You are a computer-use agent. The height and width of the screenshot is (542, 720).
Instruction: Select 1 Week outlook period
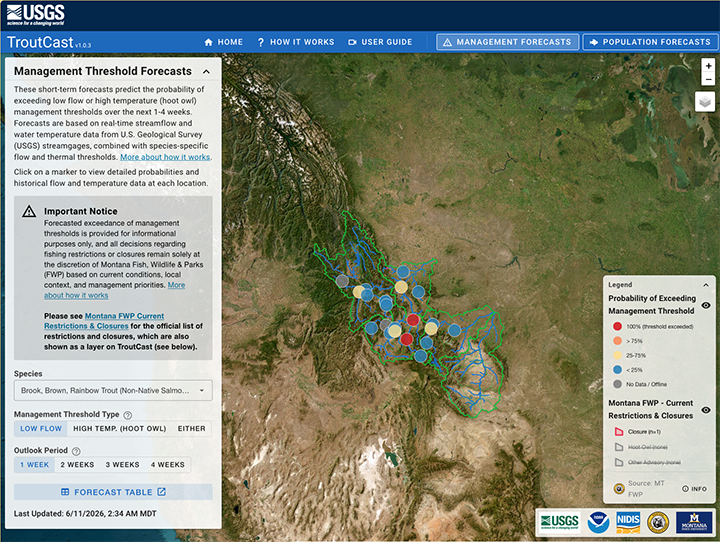pos(34,465)
